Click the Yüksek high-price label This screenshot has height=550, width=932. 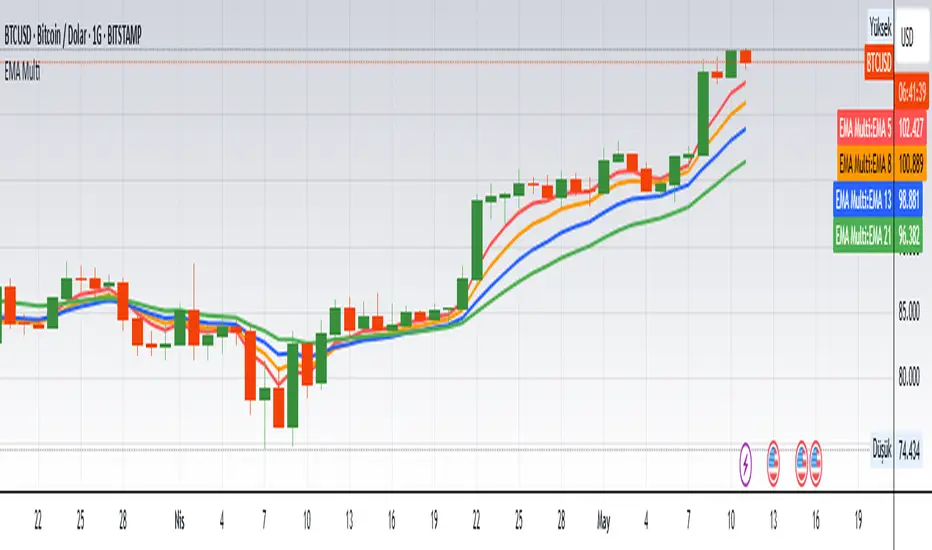coord(880,27)
